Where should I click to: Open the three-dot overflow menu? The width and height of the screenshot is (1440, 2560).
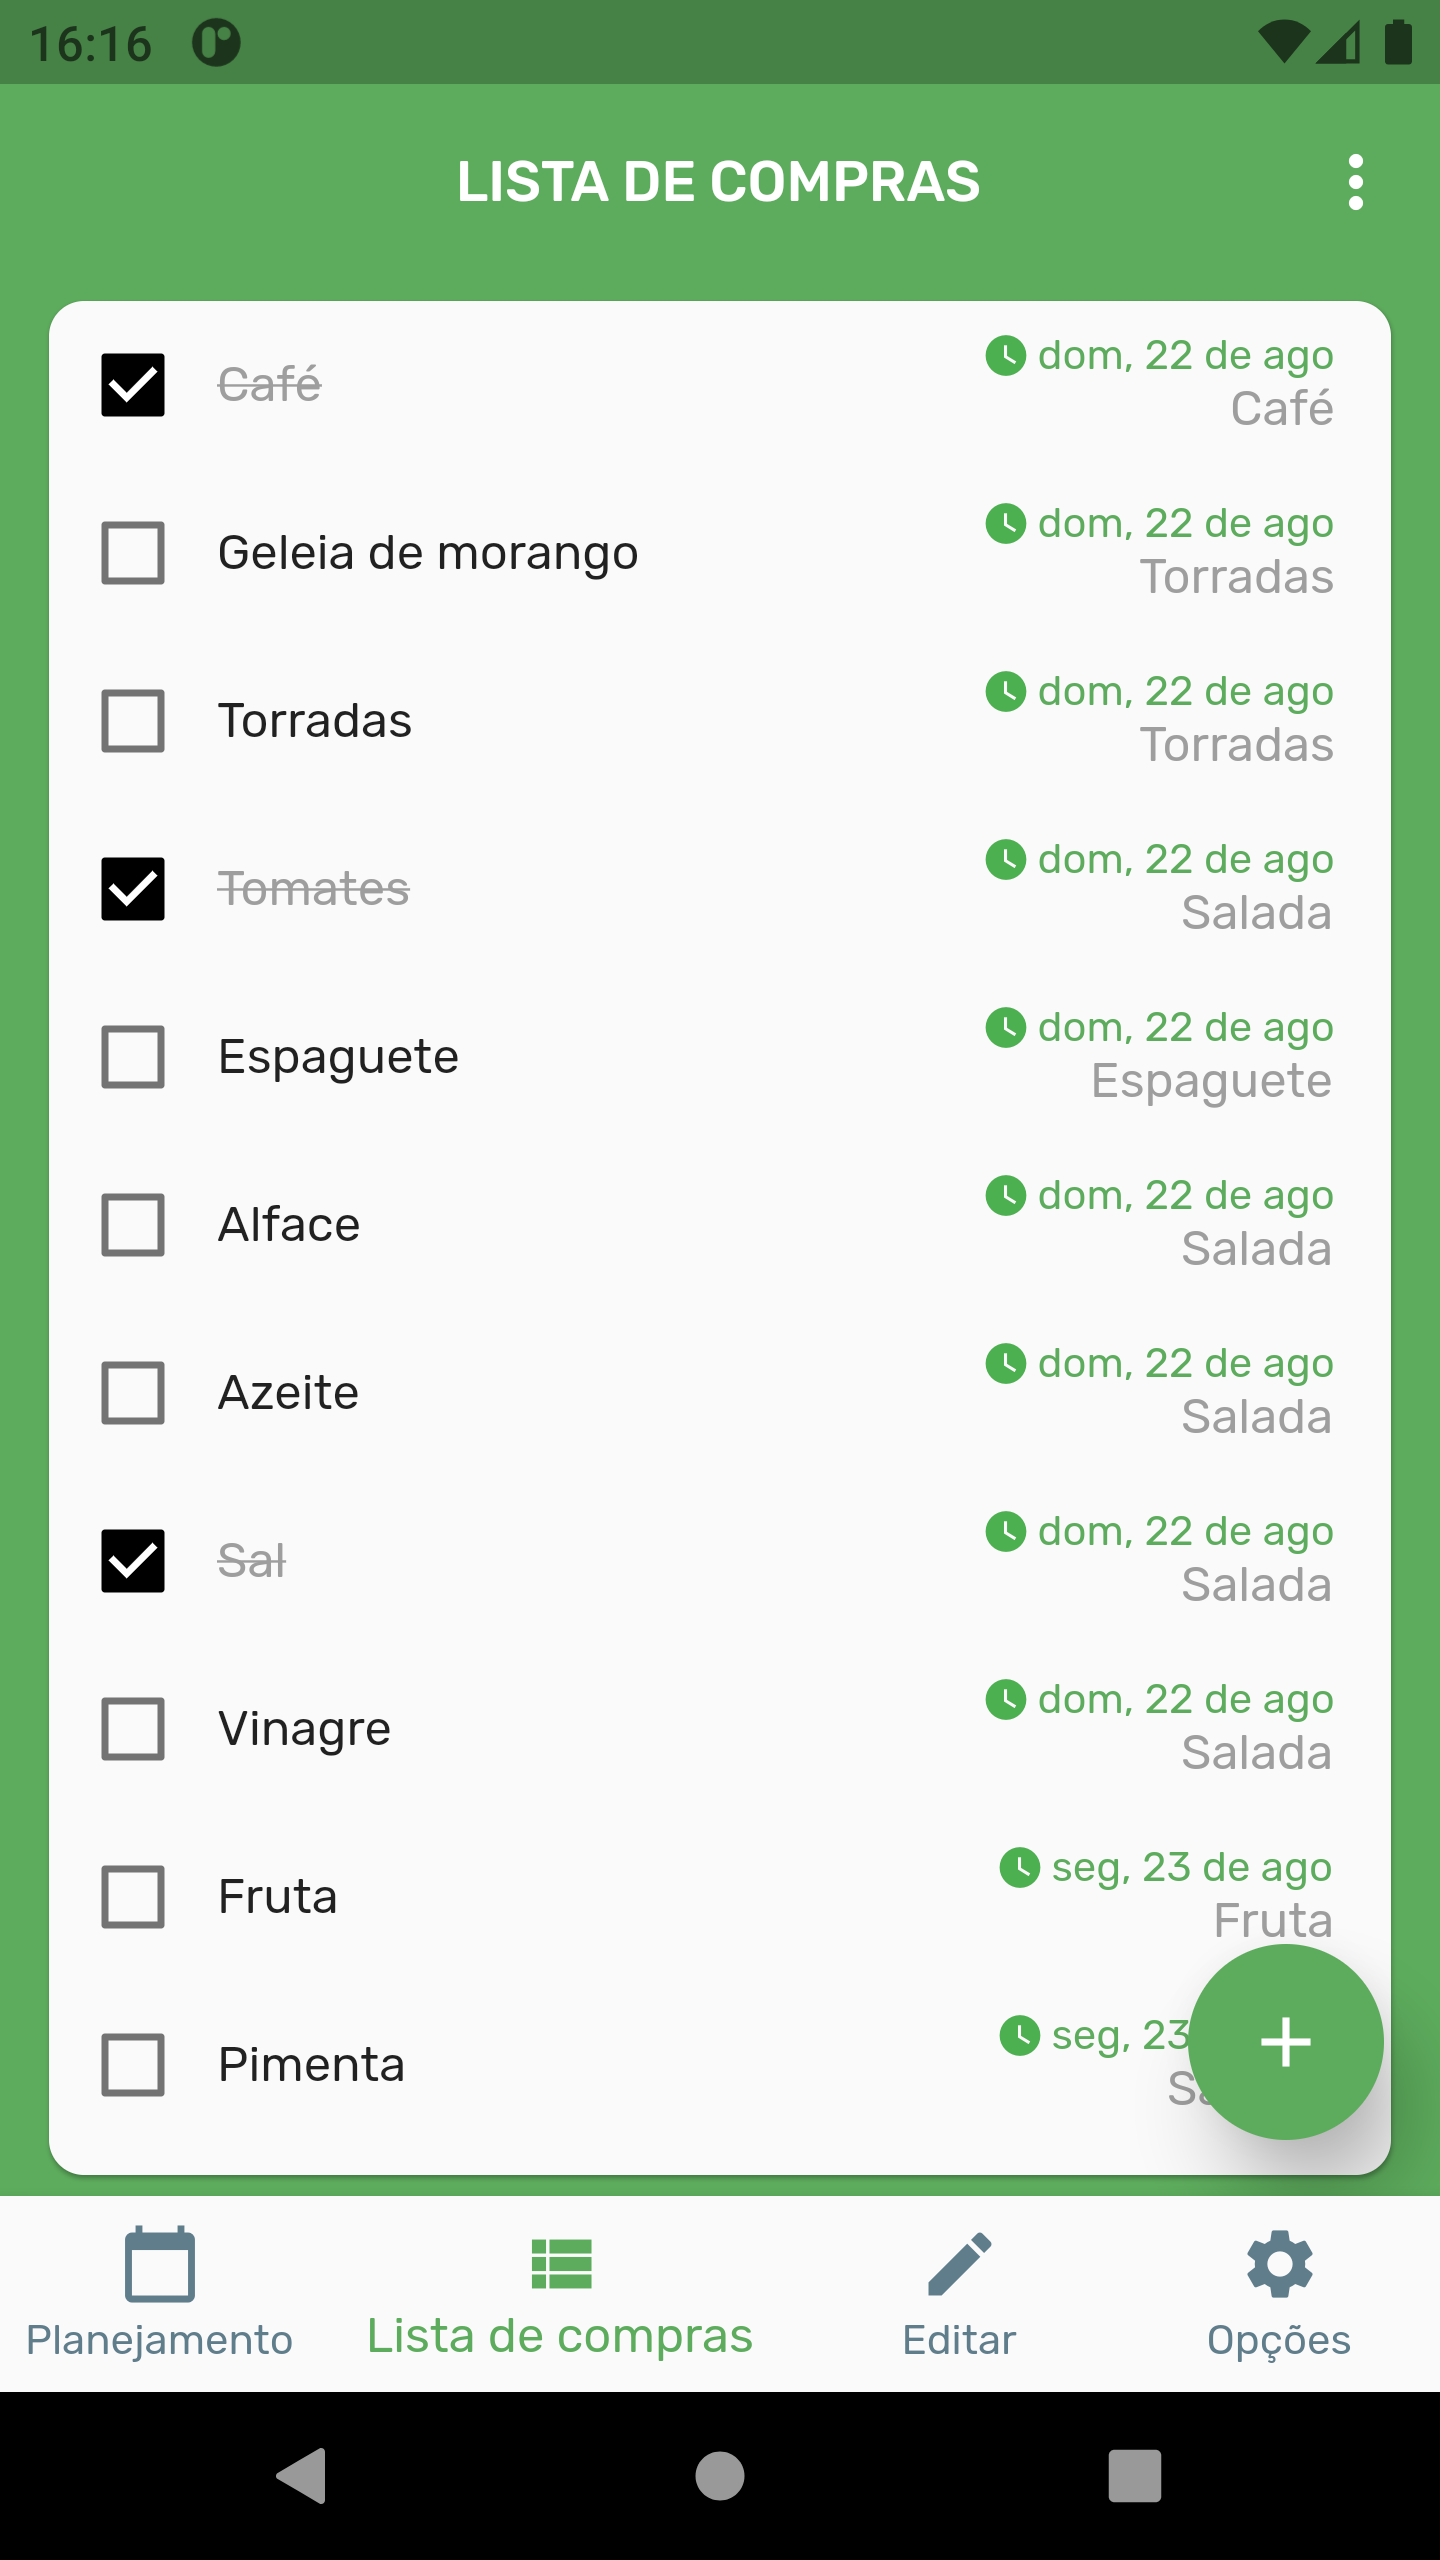tap(1355, 182)
